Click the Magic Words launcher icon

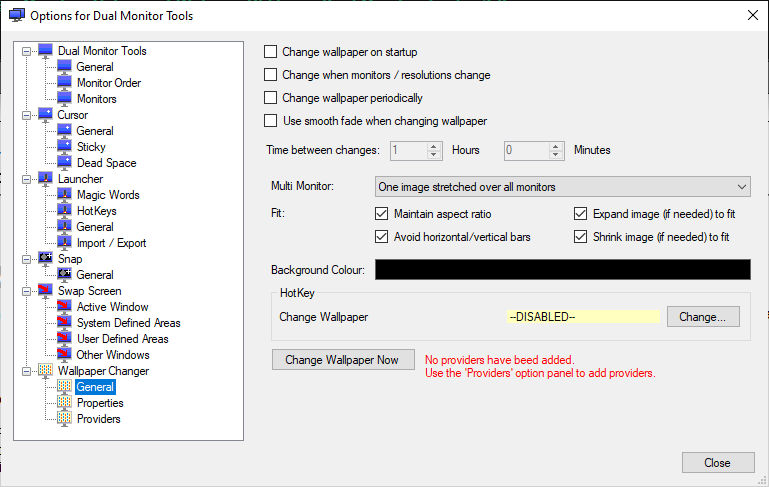[64, 194]
